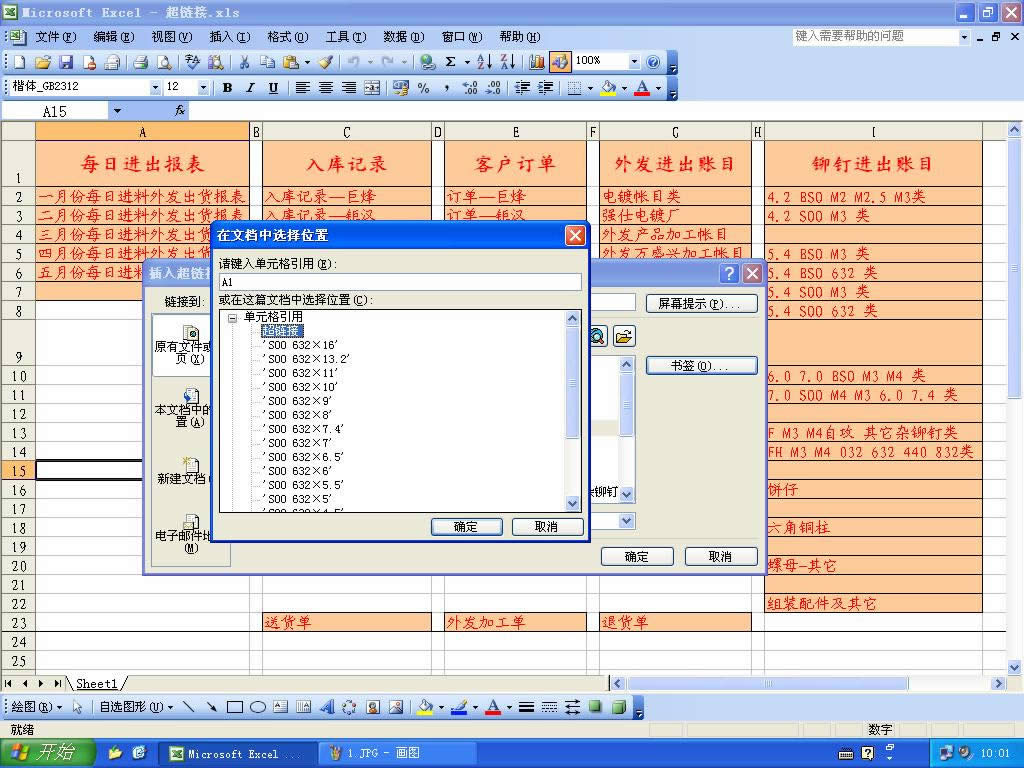The width and height of the screenshot is (1024, 768).
Task: Open the 插入 menu
Action: [x=230, y=37]
